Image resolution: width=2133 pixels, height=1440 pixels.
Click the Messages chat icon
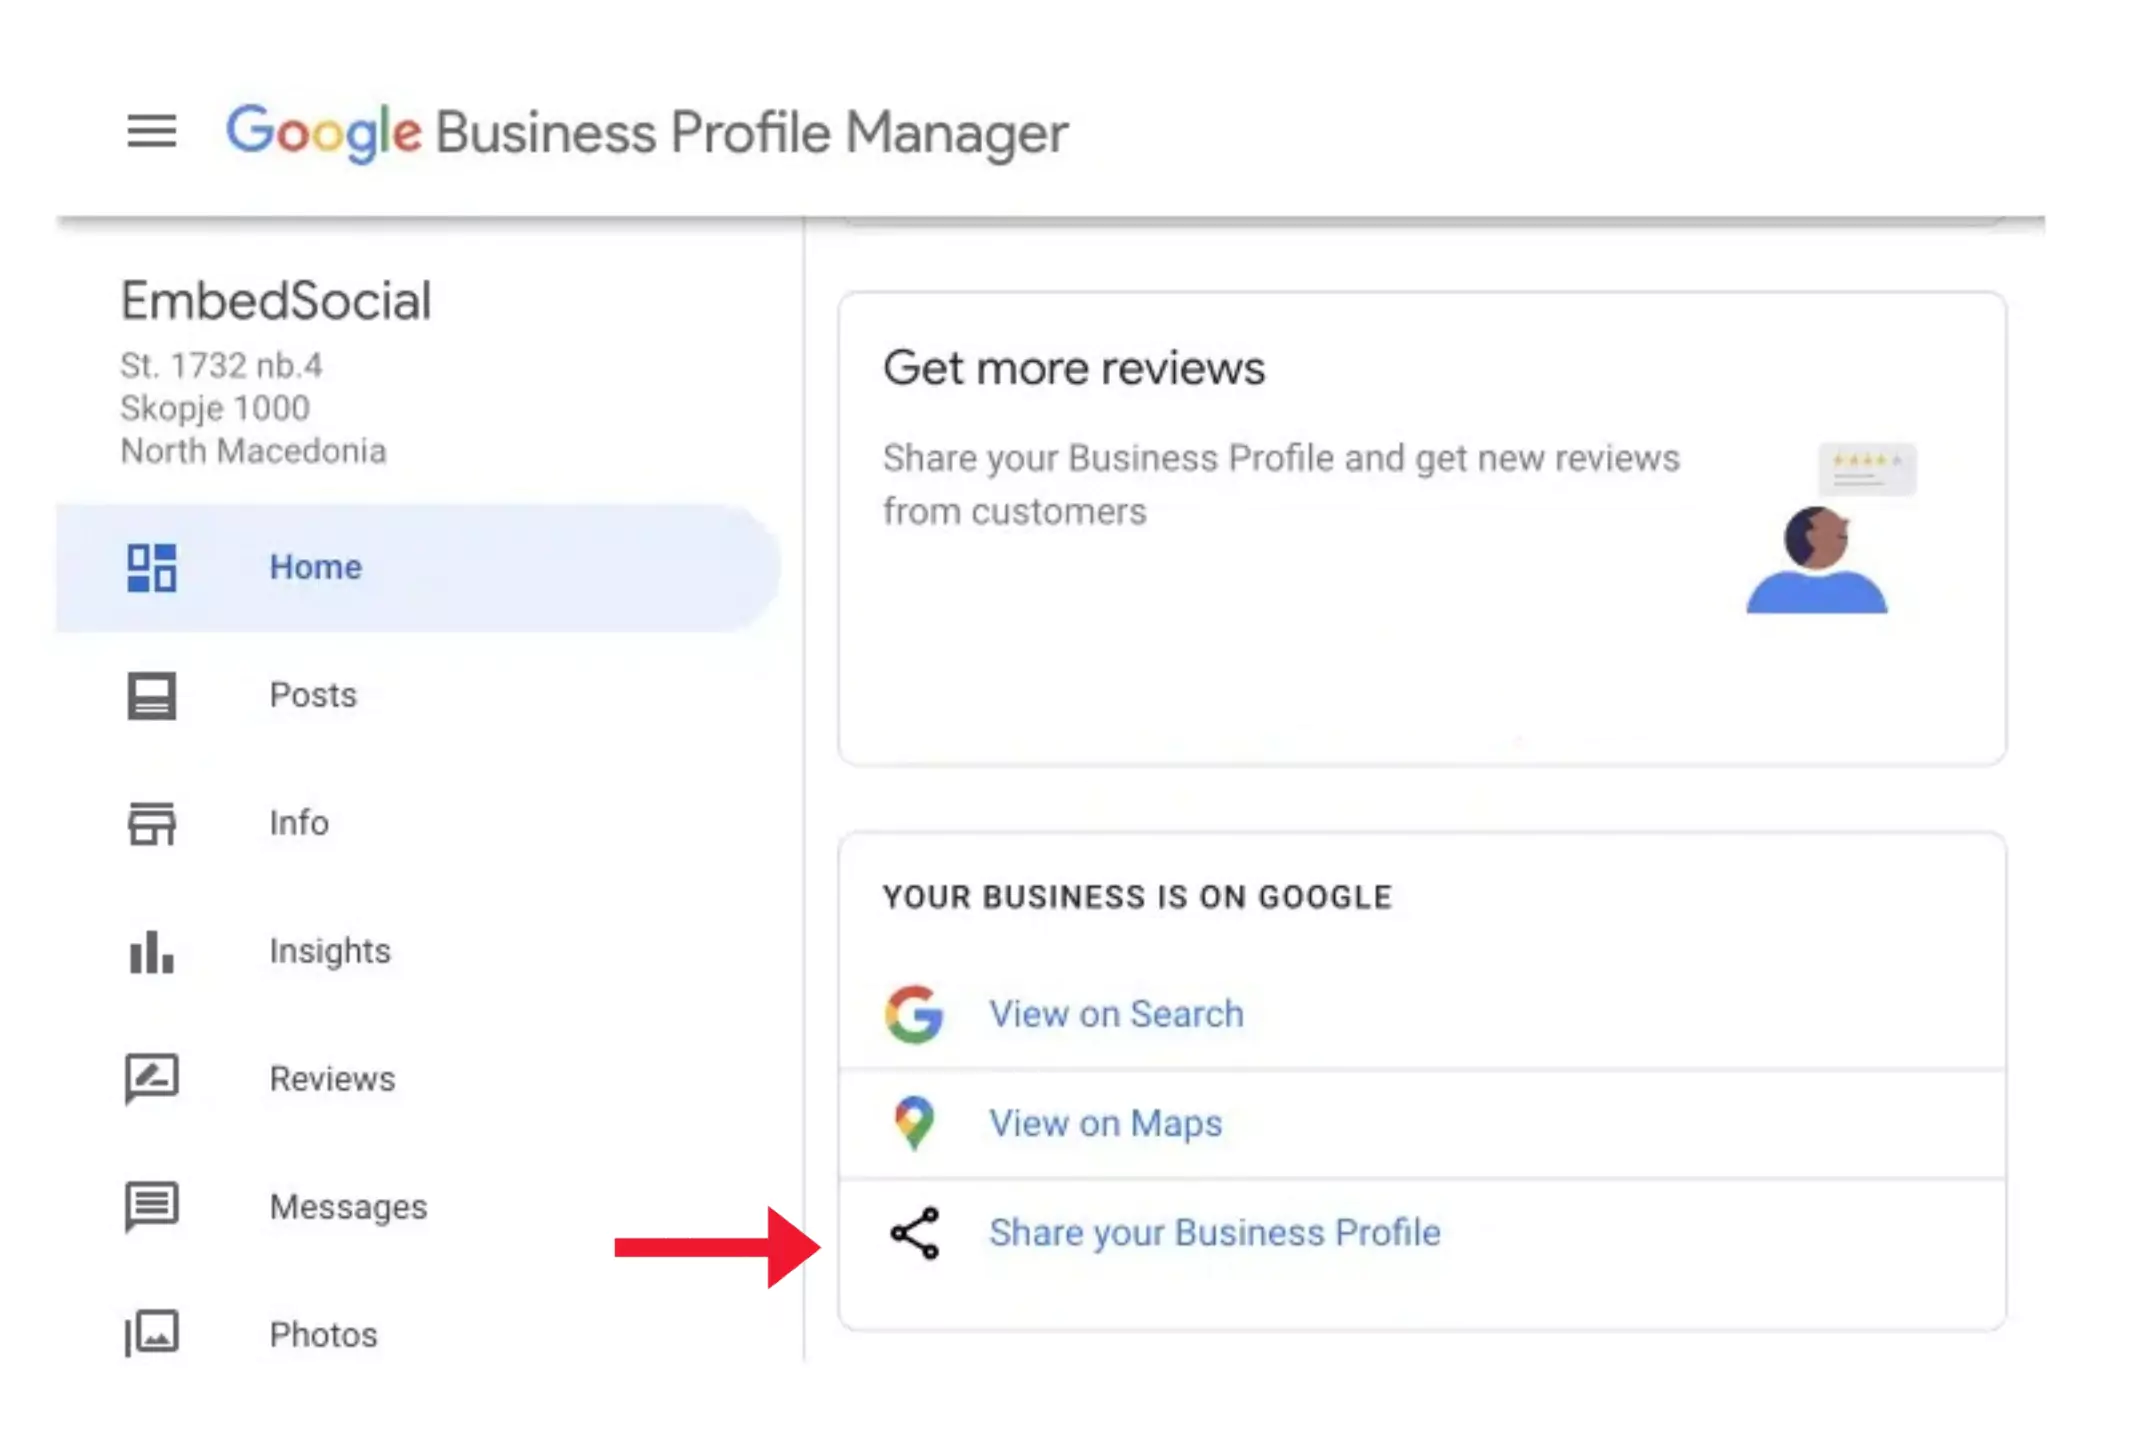click(151, 1206)
